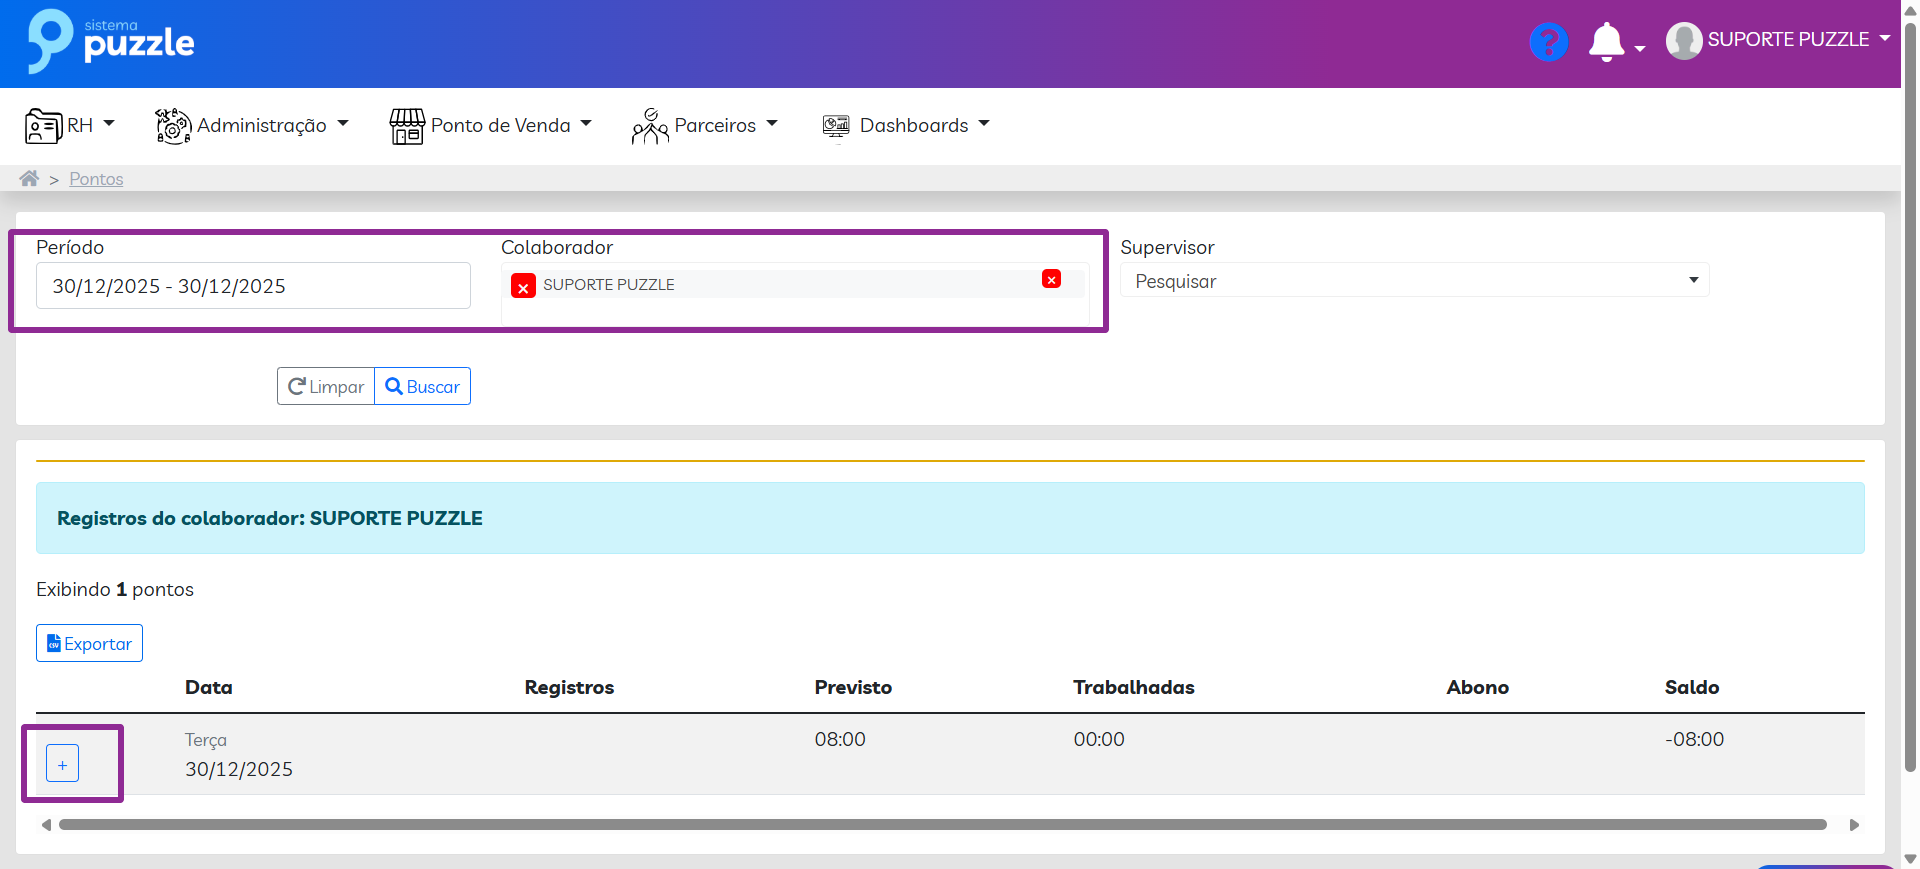Image resolution: width=1920 pixels, height=869 pixels.
Task: Expand the Ponto de Venda menu
Action: coord(490,126)
